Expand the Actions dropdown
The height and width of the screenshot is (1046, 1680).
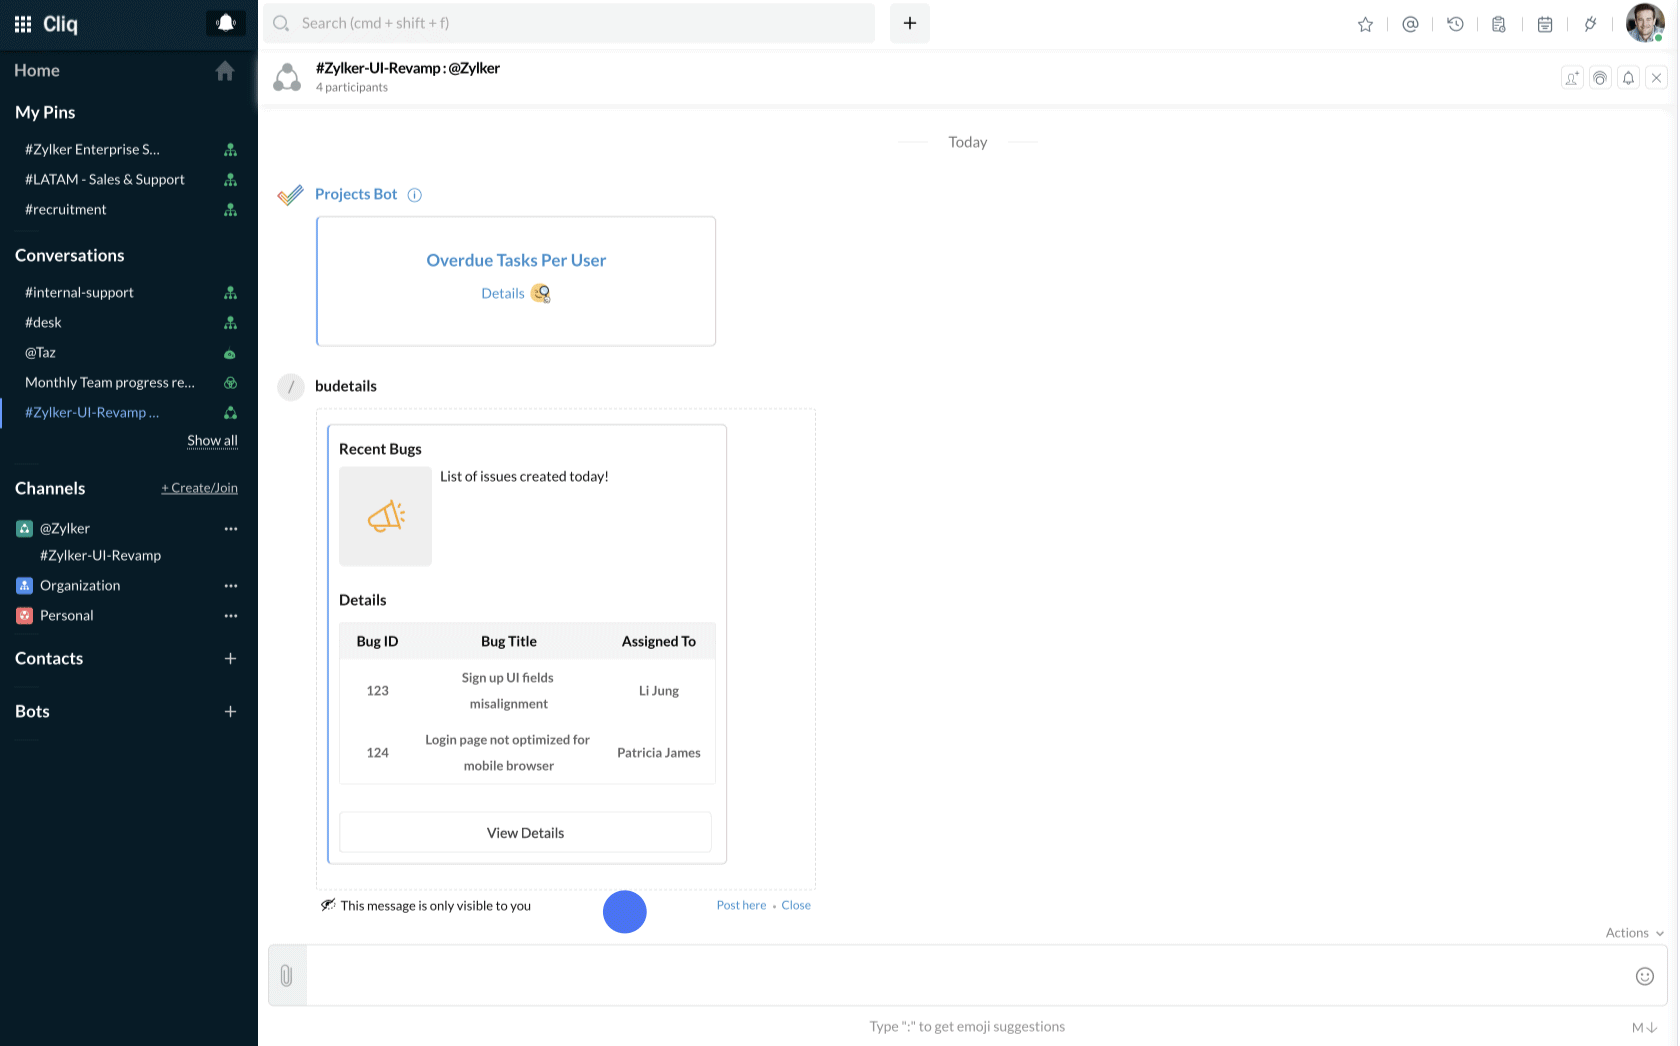click(1634, 933)
